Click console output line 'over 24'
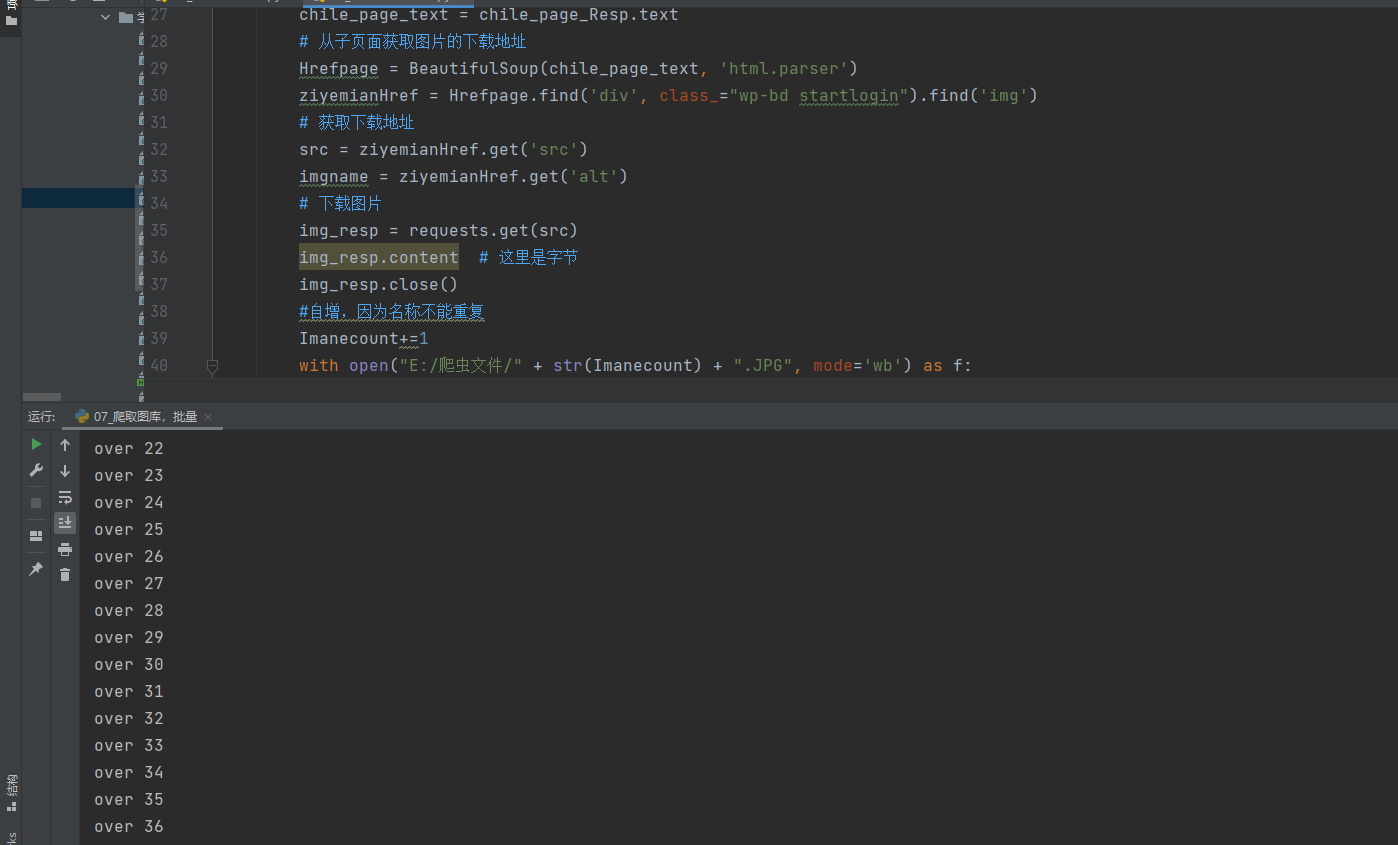 point(129,503)
